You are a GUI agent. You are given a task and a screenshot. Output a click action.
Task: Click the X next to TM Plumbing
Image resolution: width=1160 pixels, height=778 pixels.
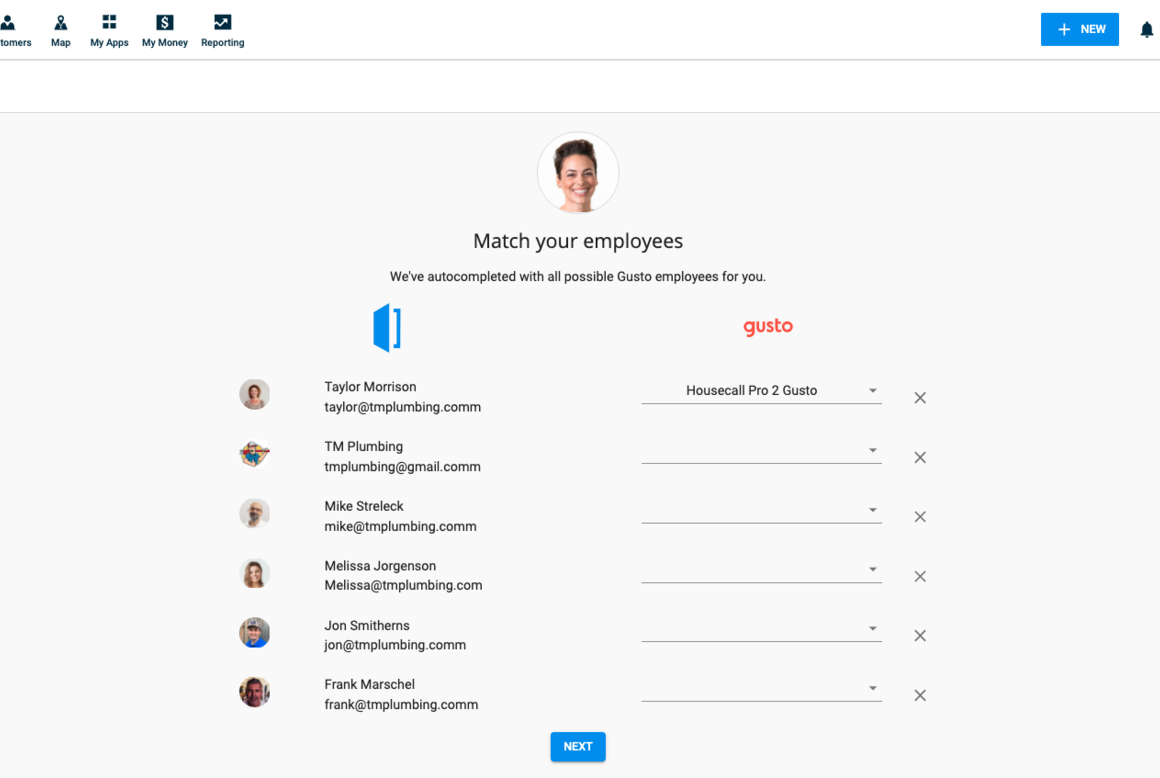920,457
